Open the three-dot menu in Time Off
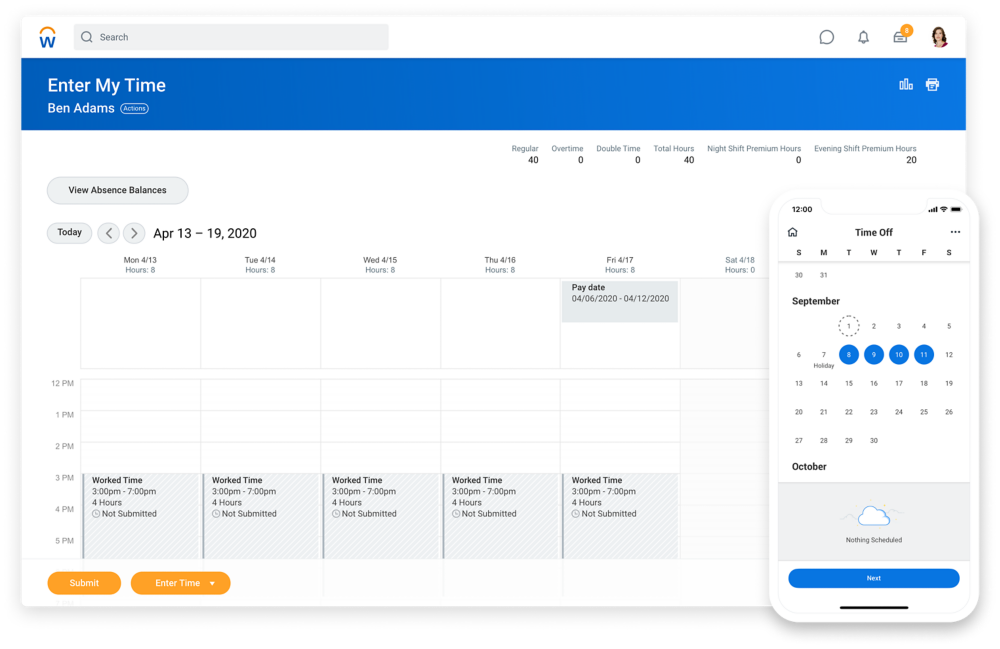Viewport: 1000px width, 649px height. (x=955, y=232)
